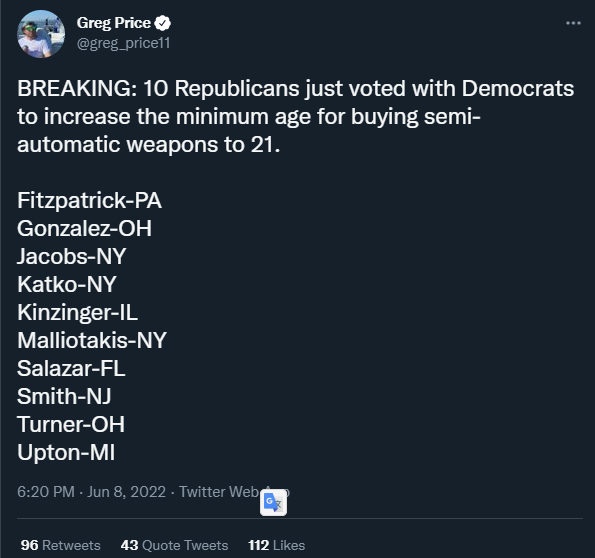
Task: Click the Greg Price display name
Action: point(114,23)
